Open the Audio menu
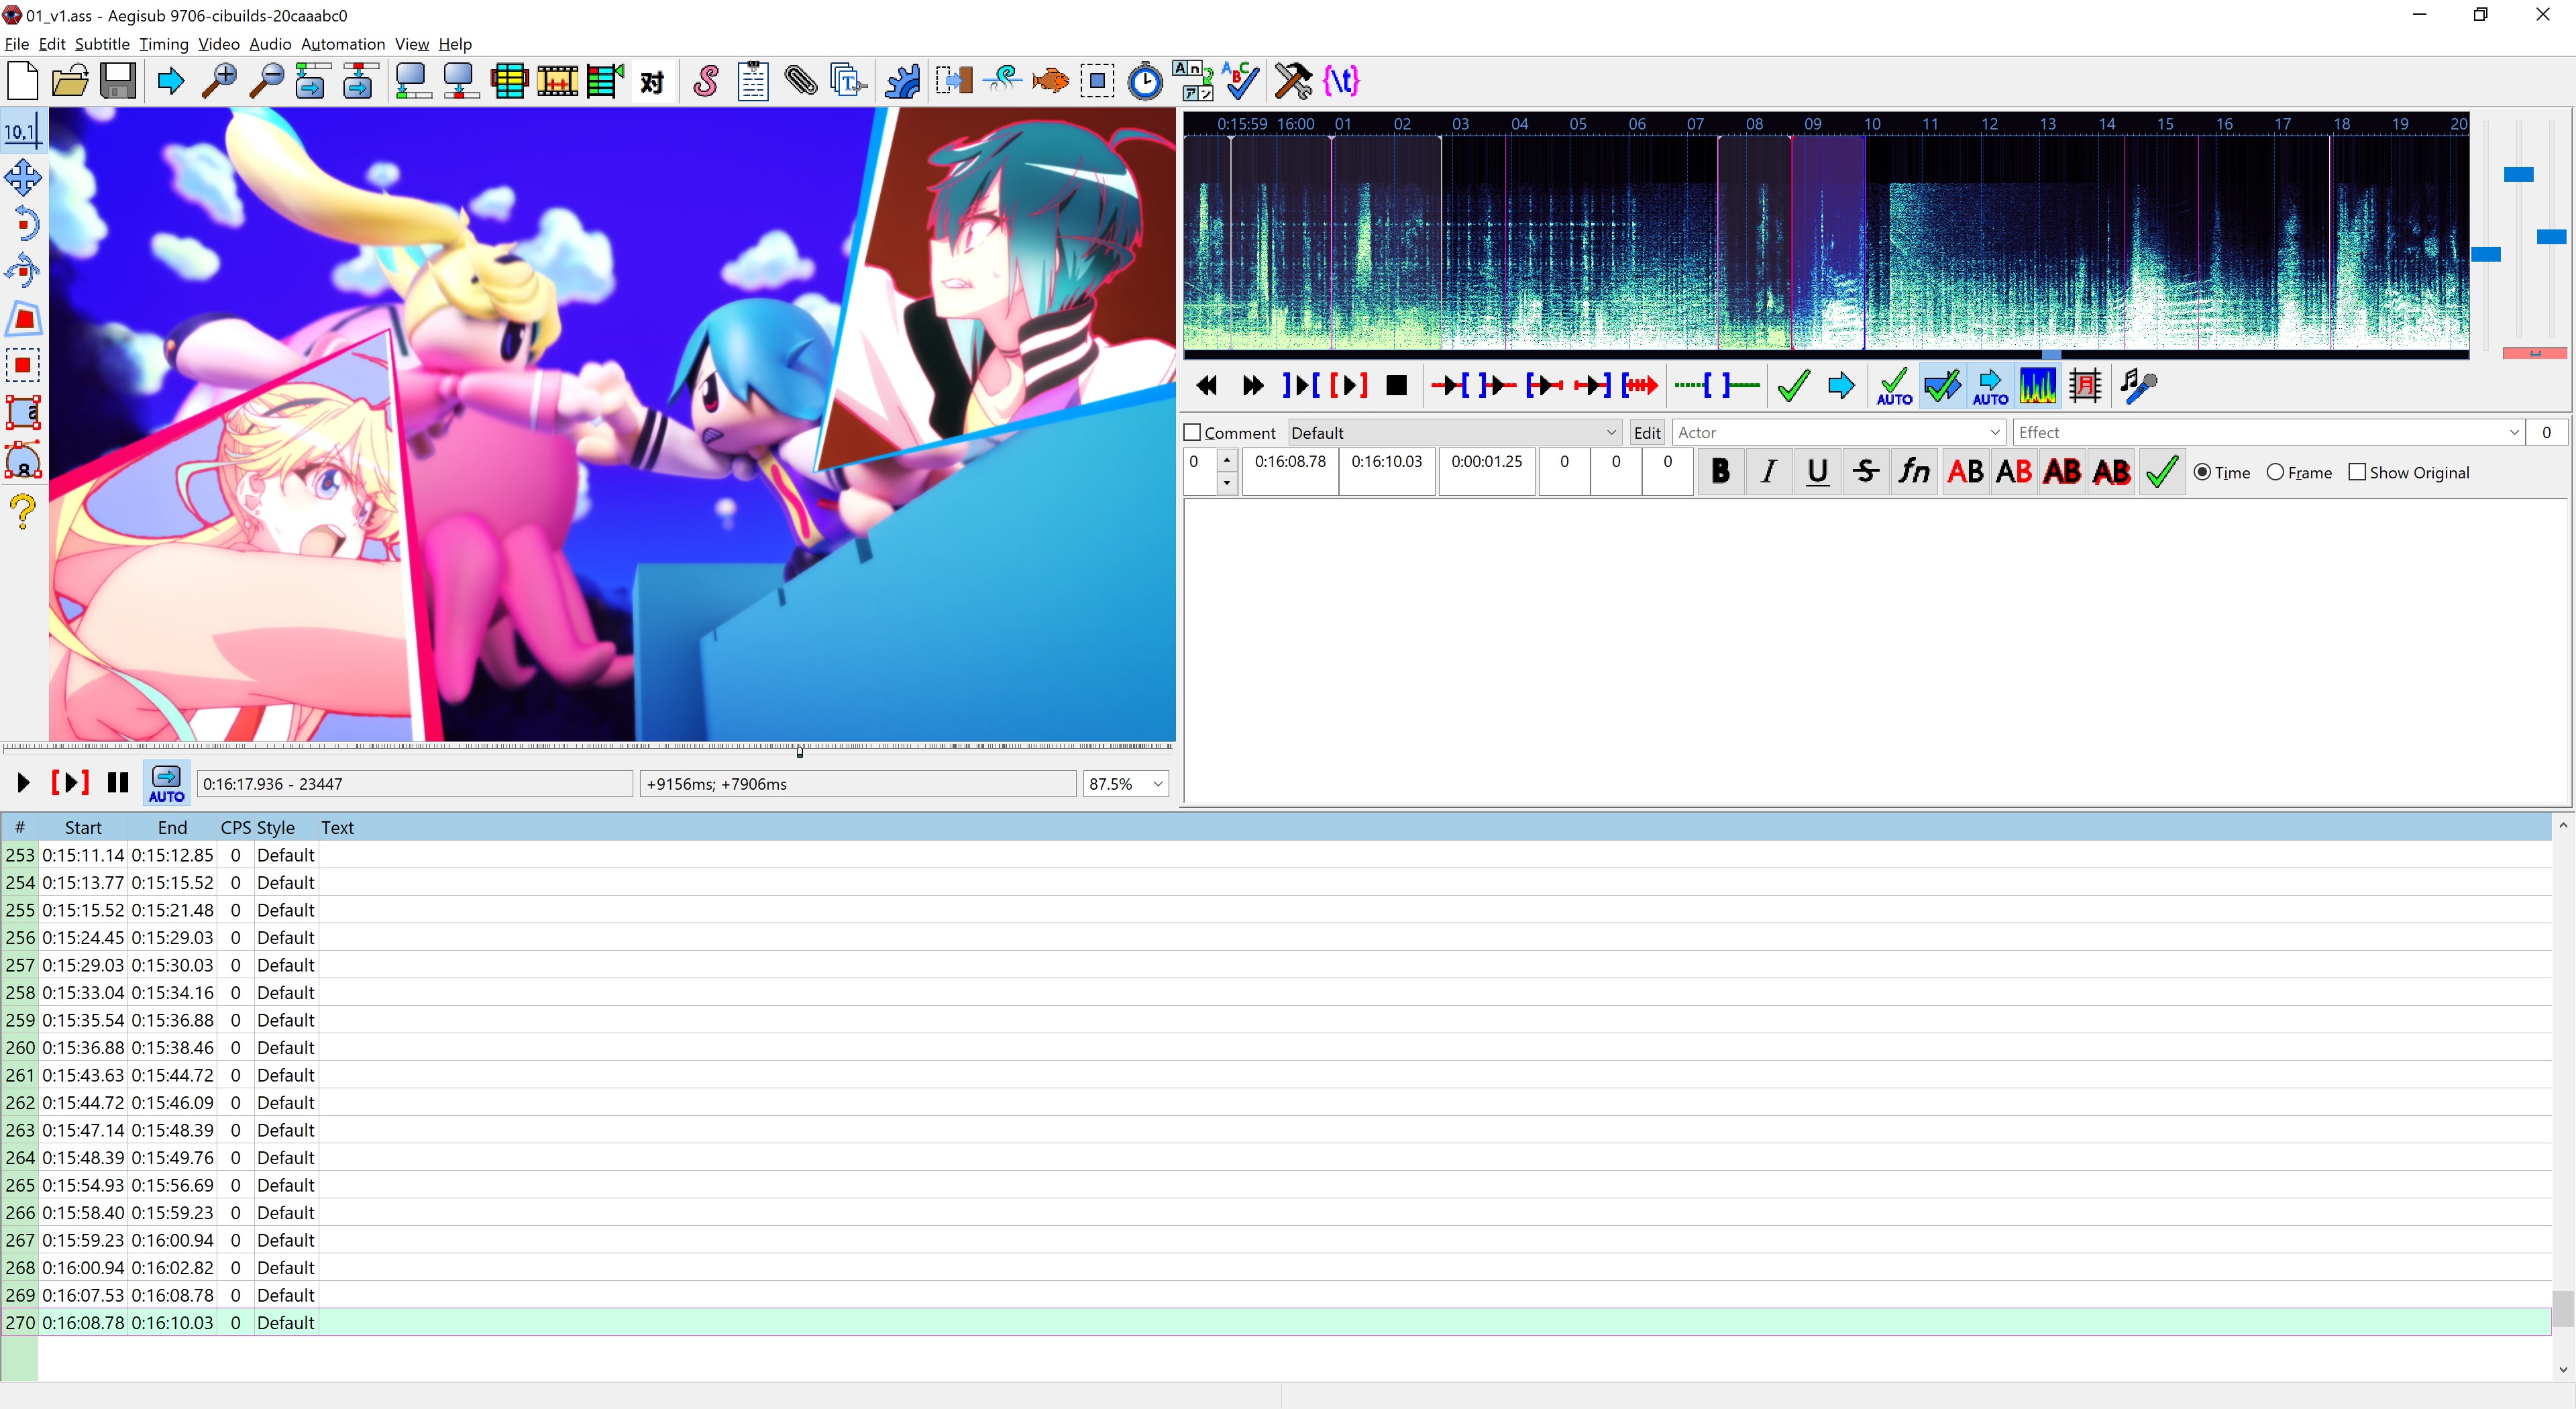 pos(270,44)
